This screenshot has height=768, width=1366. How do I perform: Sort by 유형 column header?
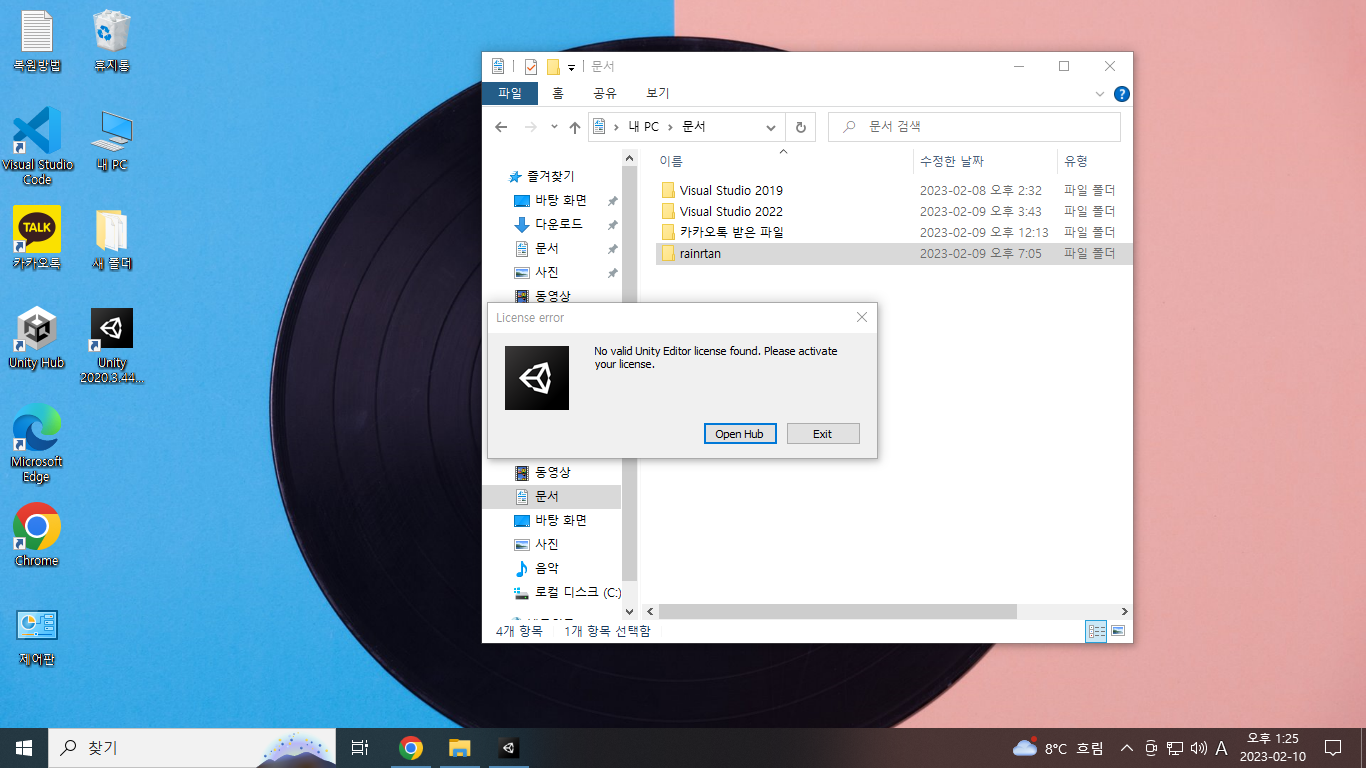coord(1094,161)
